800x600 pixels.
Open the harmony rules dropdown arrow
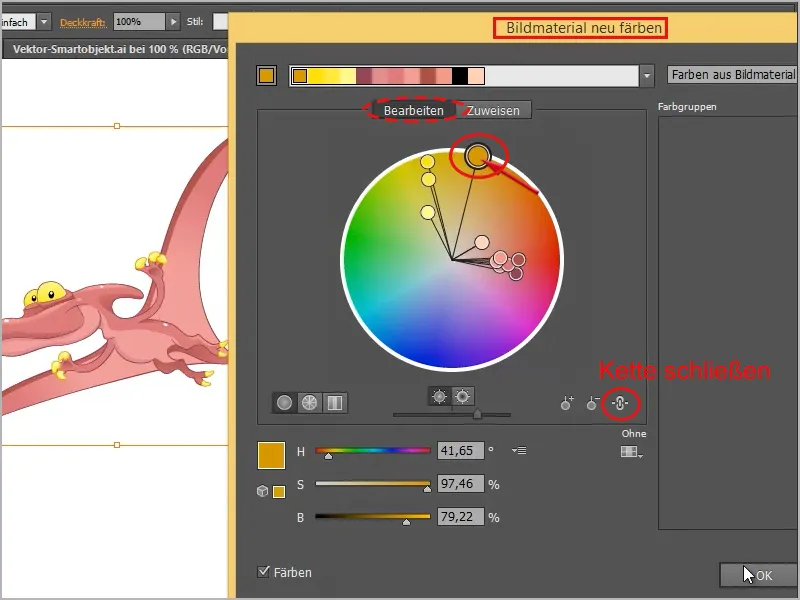tap(647, 76)
